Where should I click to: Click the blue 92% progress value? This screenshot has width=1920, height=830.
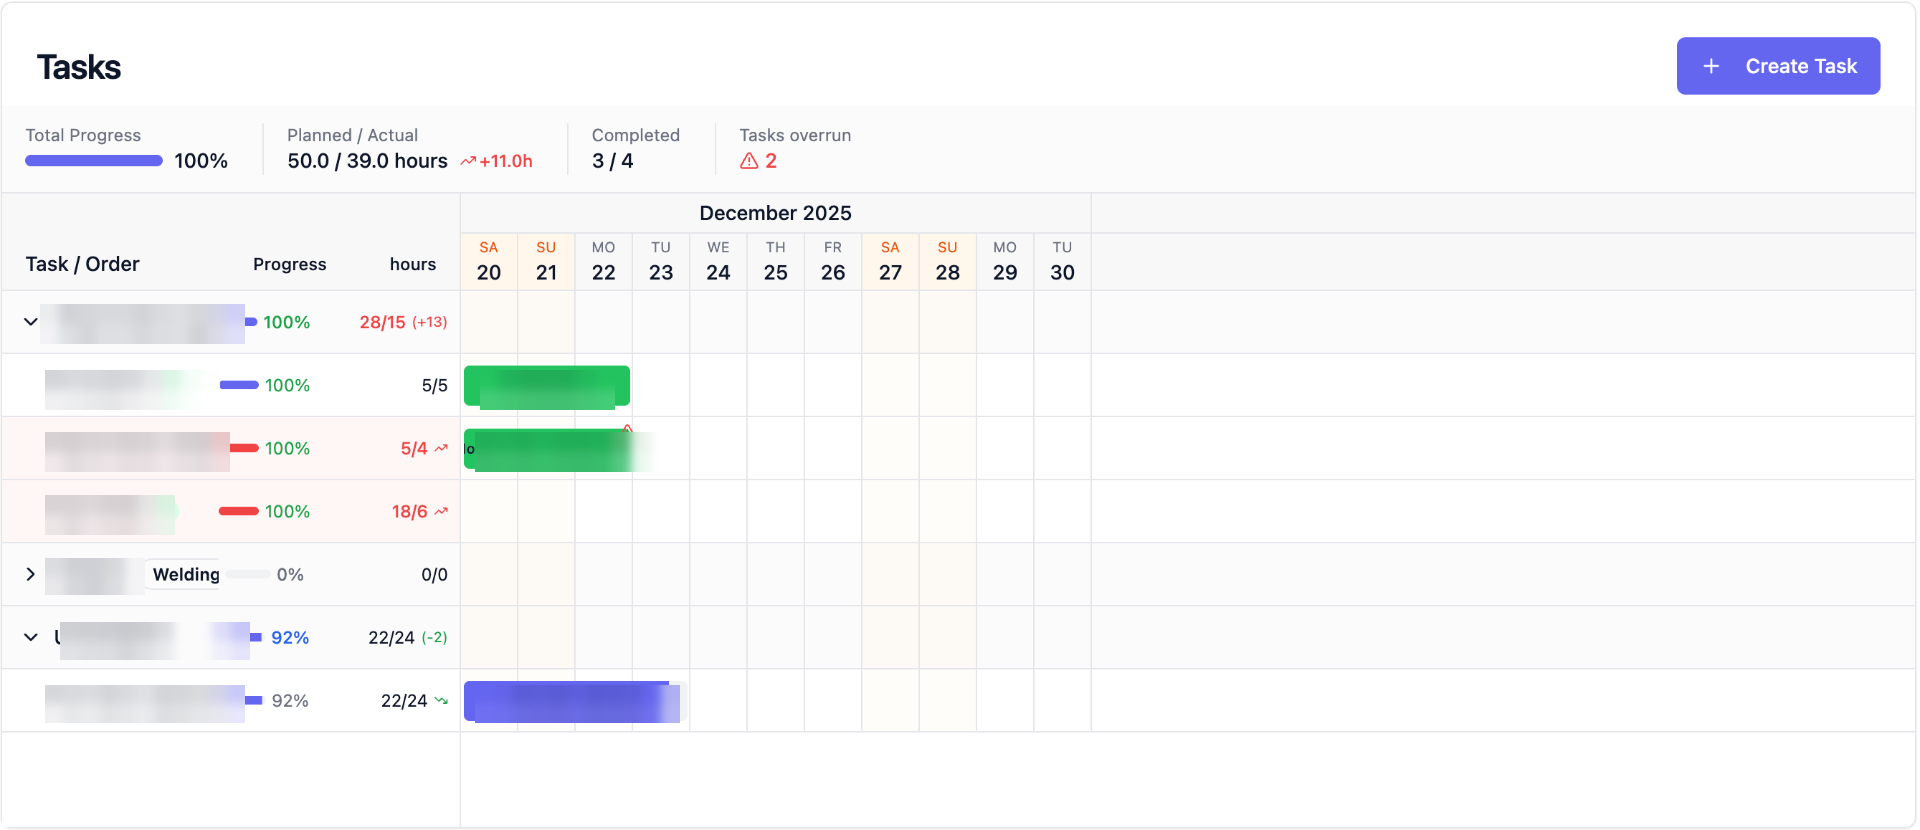[x=290, y=637]
